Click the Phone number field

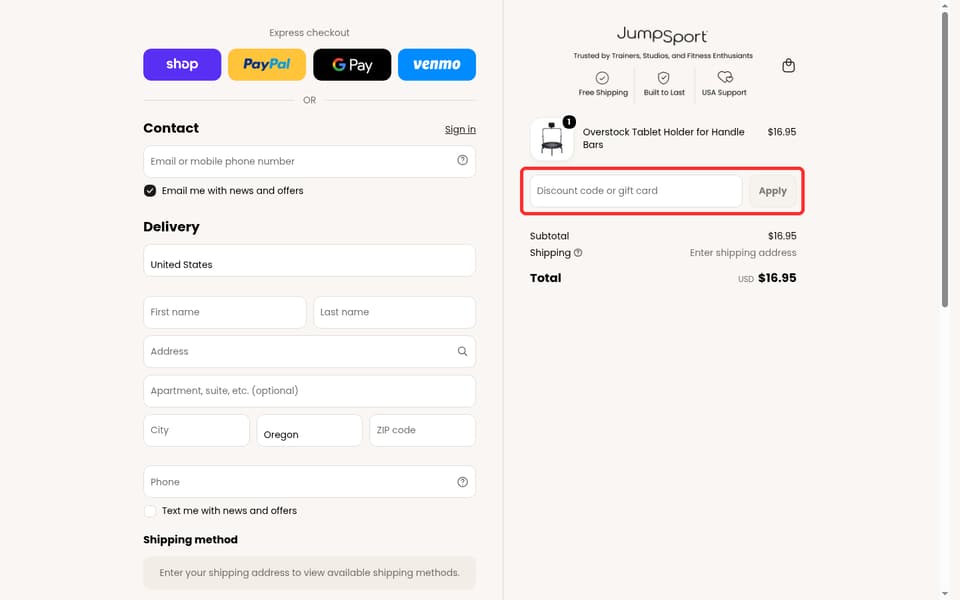309,482
